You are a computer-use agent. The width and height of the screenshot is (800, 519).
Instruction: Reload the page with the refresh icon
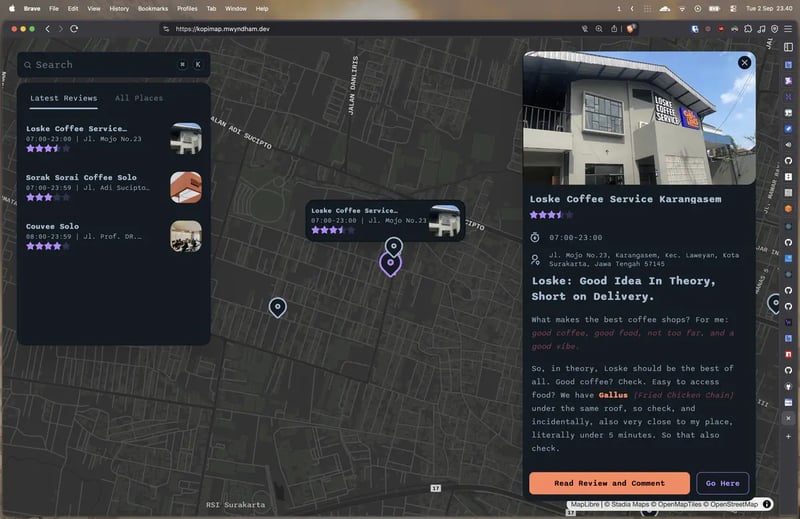coord(74,29)
